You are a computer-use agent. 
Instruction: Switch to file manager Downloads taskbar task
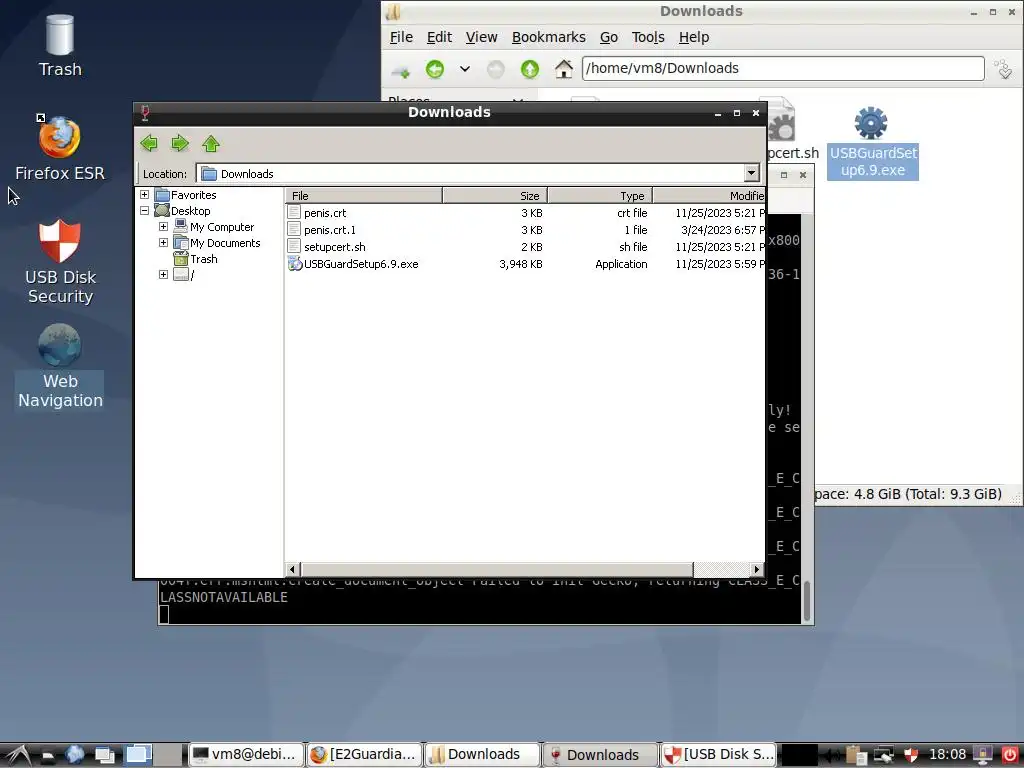pos(483,754)
